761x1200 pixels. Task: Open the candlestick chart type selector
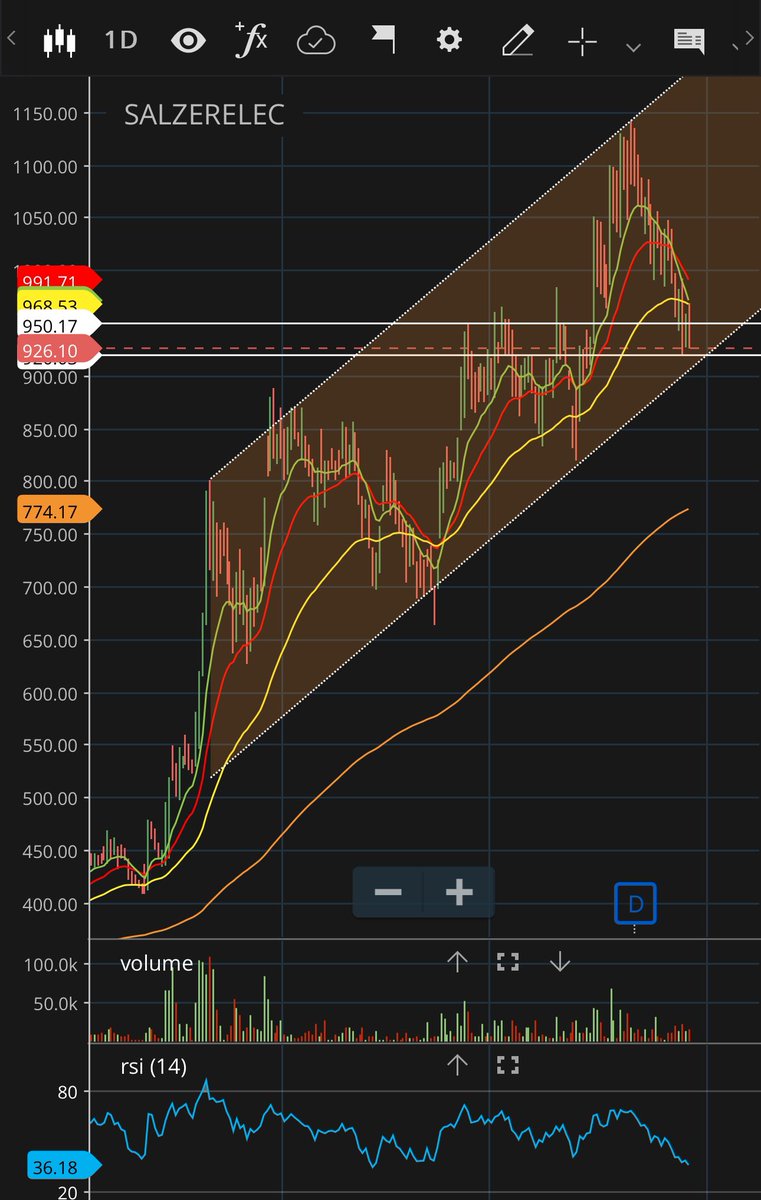[x=59, y=41]
